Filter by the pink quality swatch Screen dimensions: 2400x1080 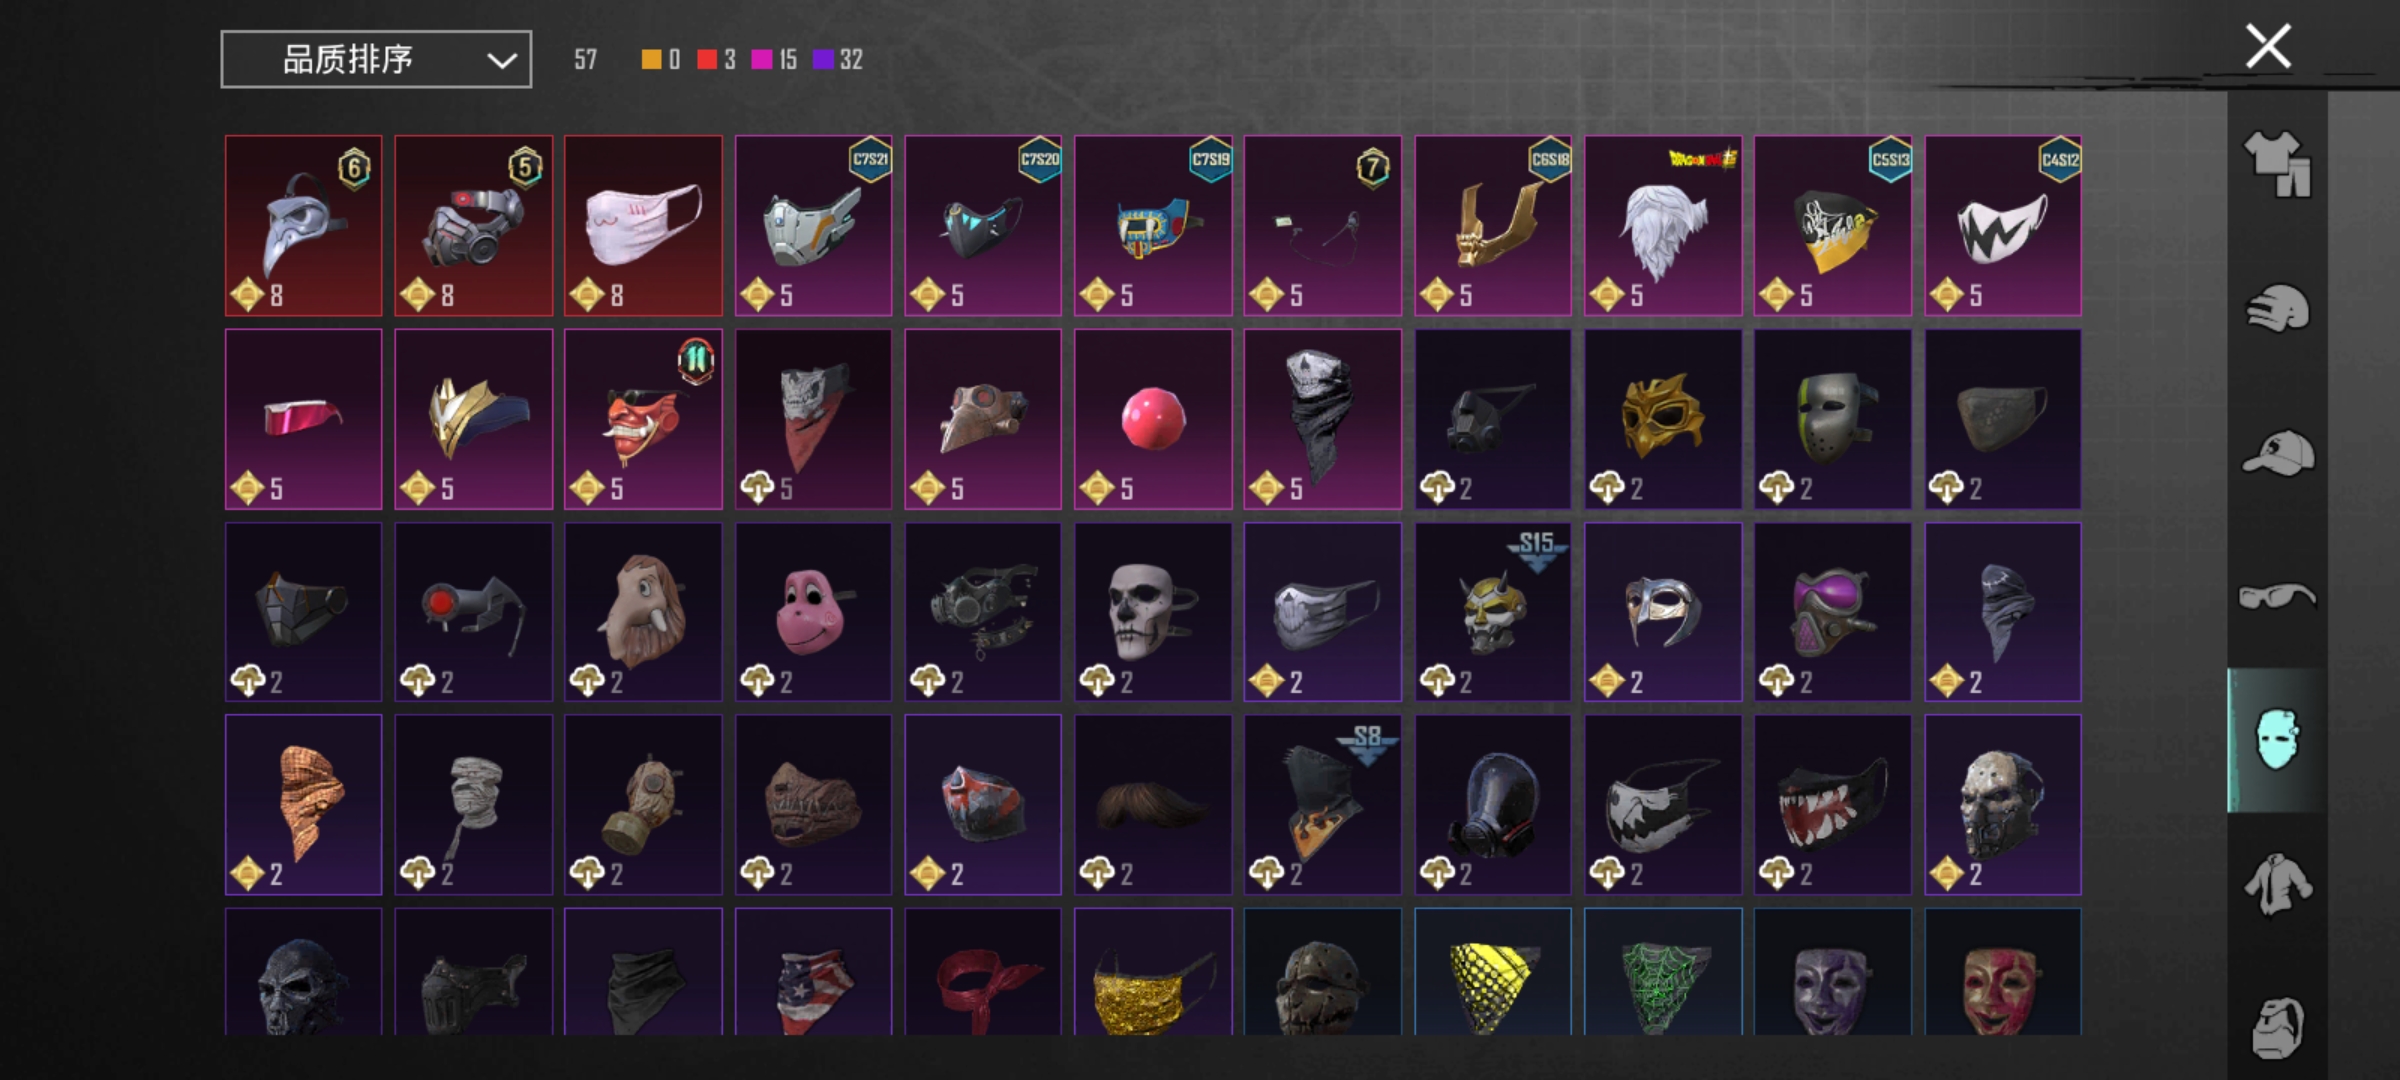click(x=775, y=60)
